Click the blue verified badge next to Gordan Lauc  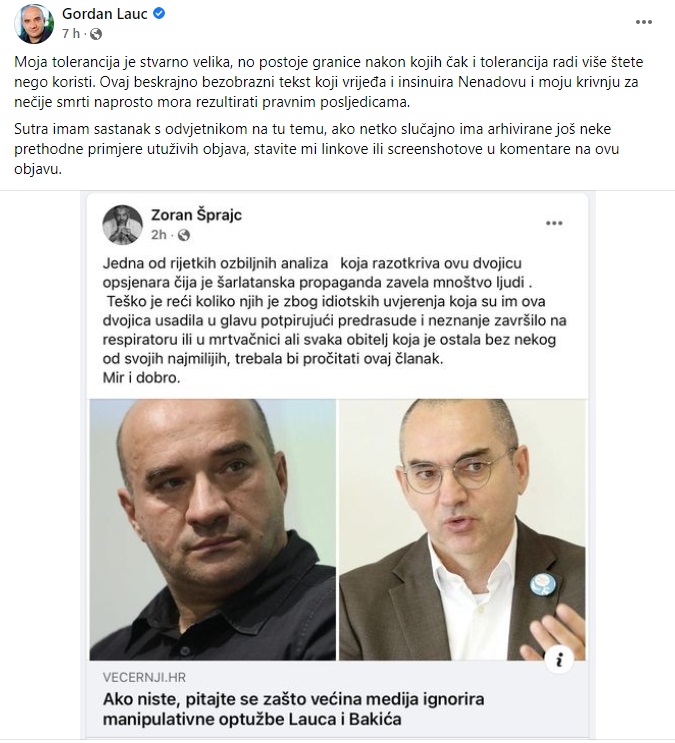(x=159, y=14)
